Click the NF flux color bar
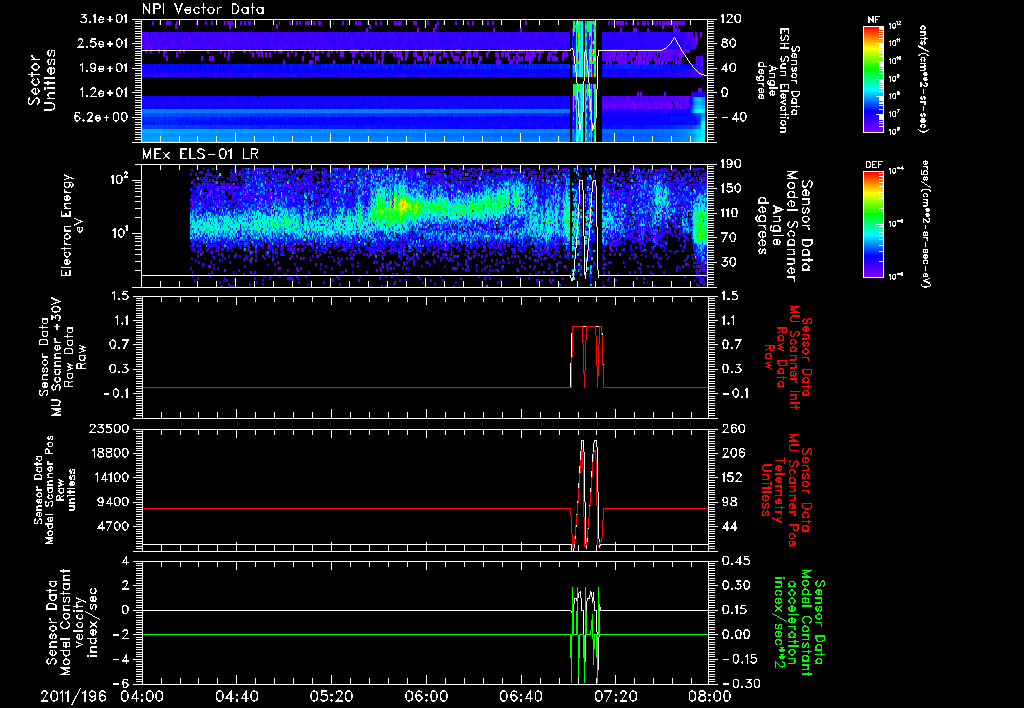 tap(874, 78)
